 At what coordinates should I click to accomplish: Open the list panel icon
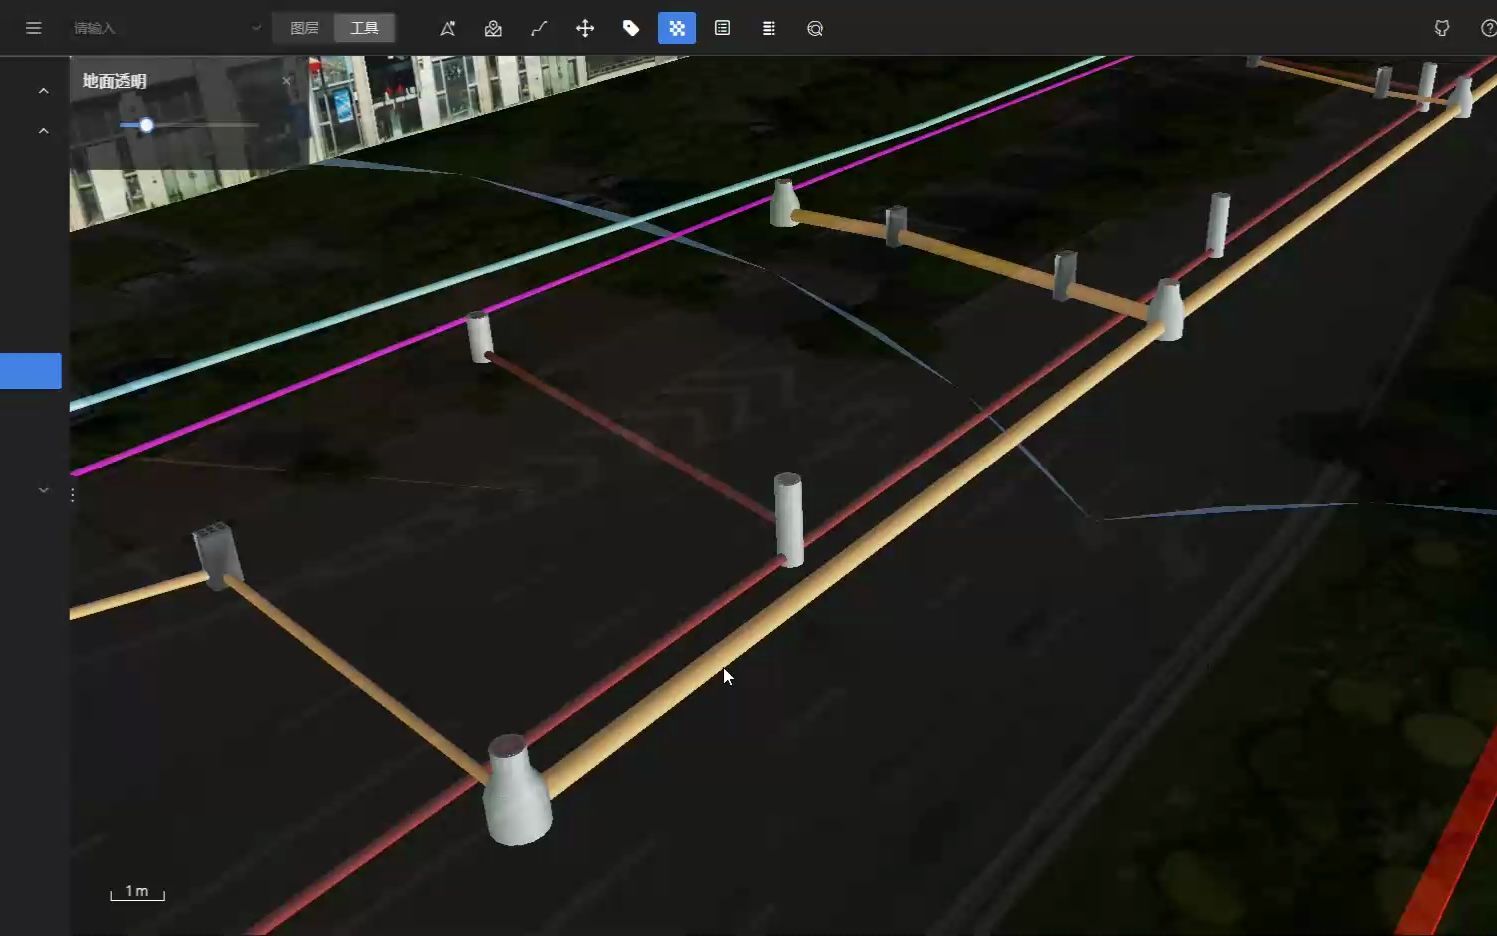click(723, 28)
